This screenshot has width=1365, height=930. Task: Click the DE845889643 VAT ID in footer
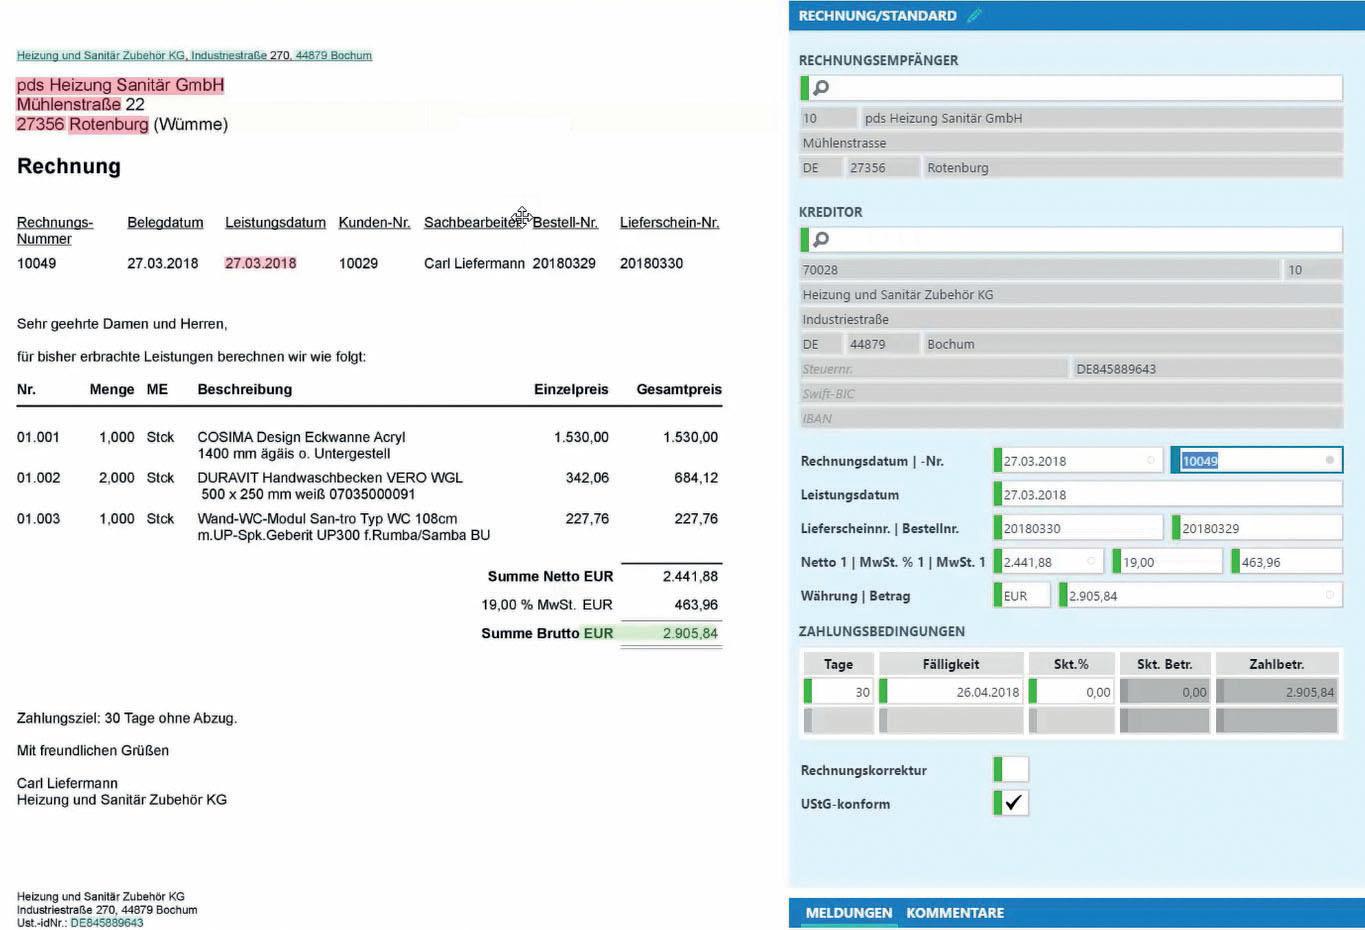click(x=107, y=923)
